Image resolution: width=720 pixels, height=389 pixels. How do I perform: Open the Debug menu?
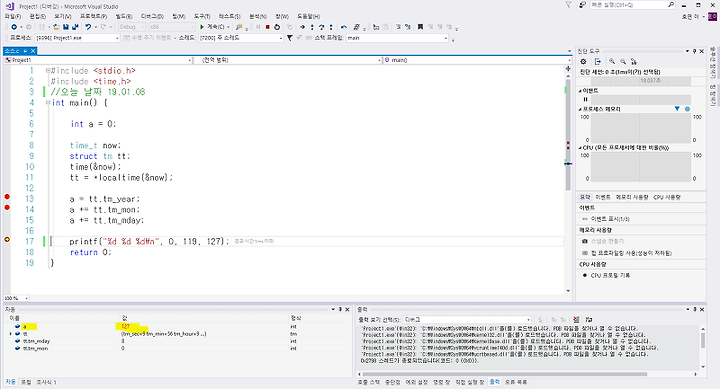coord(152,17)
